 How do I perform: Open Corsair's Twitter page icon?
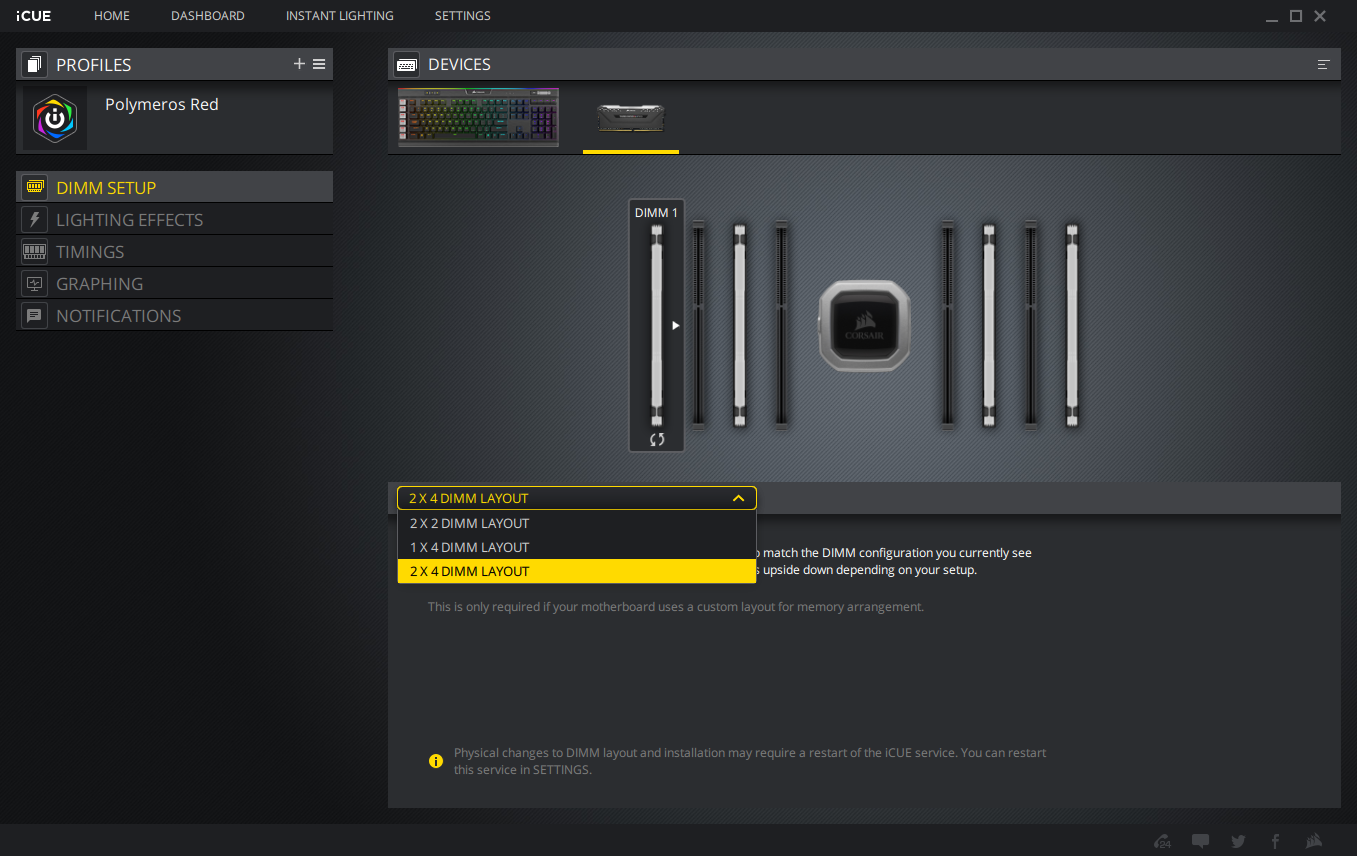1238,841
